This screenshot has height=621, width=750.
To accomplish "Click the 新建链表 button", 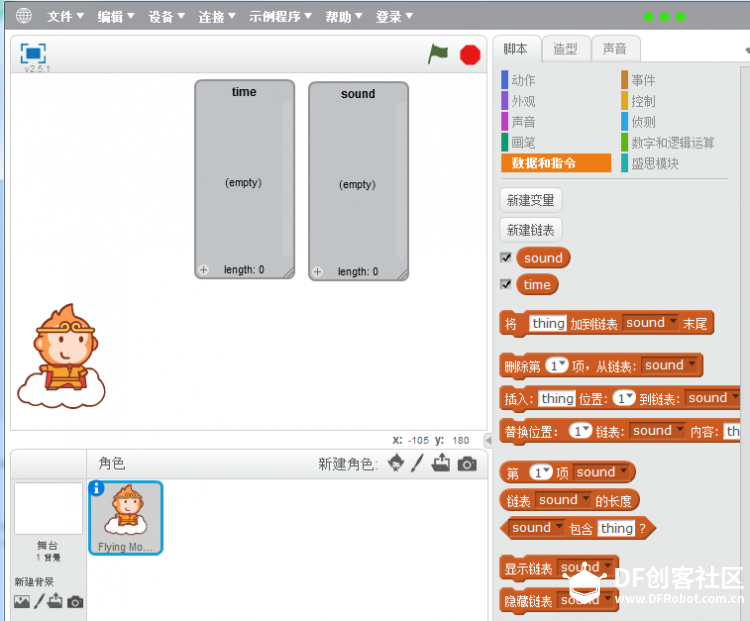I will (530, 230).
